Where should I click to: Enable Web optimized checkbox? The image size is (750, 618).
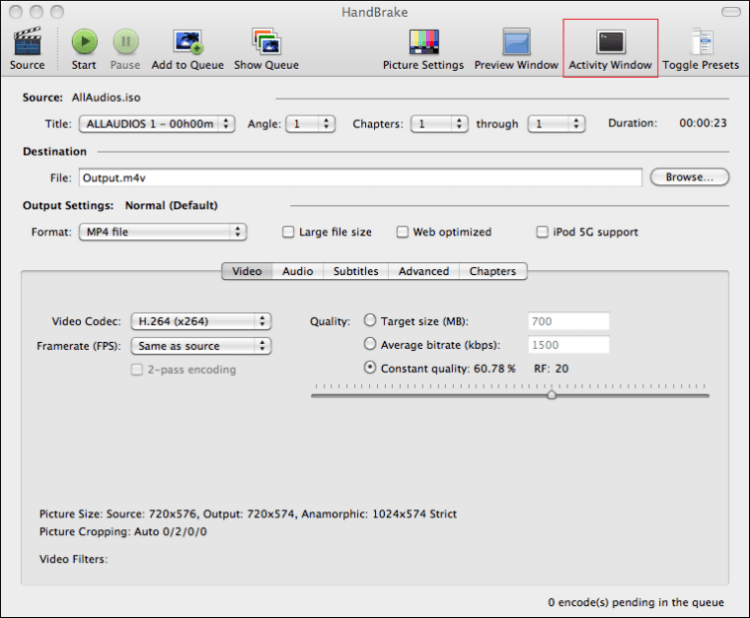click(402, 232)
